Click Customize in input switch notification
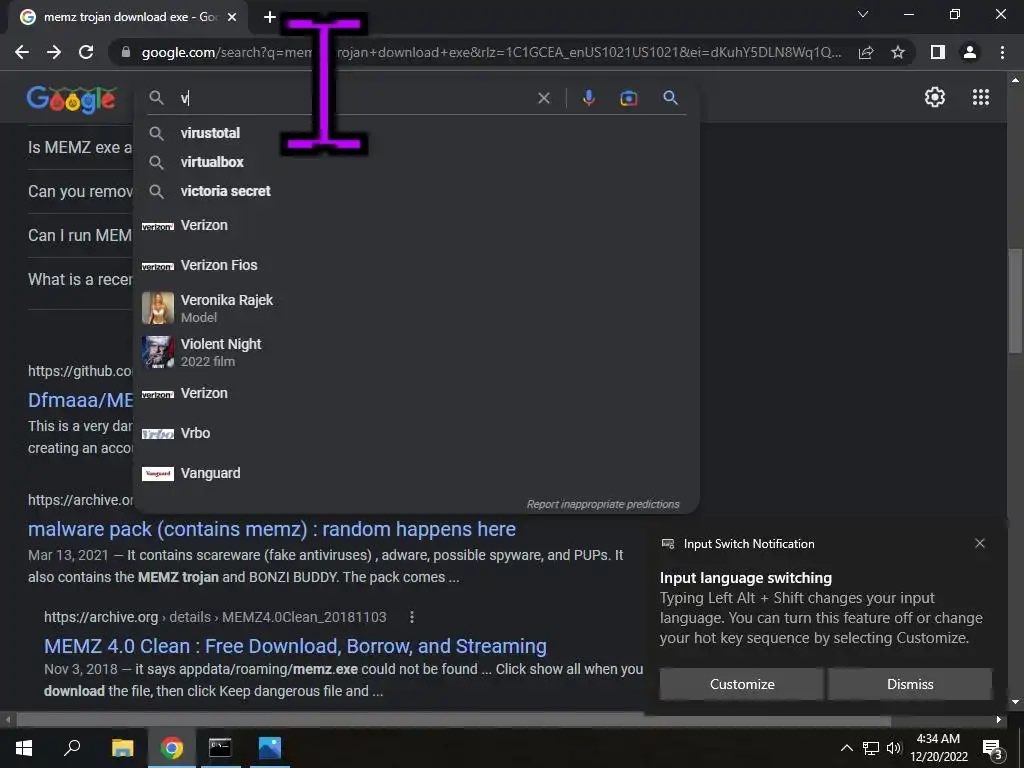The width and height of the screenshot is (1024, 768). point(742,684)
